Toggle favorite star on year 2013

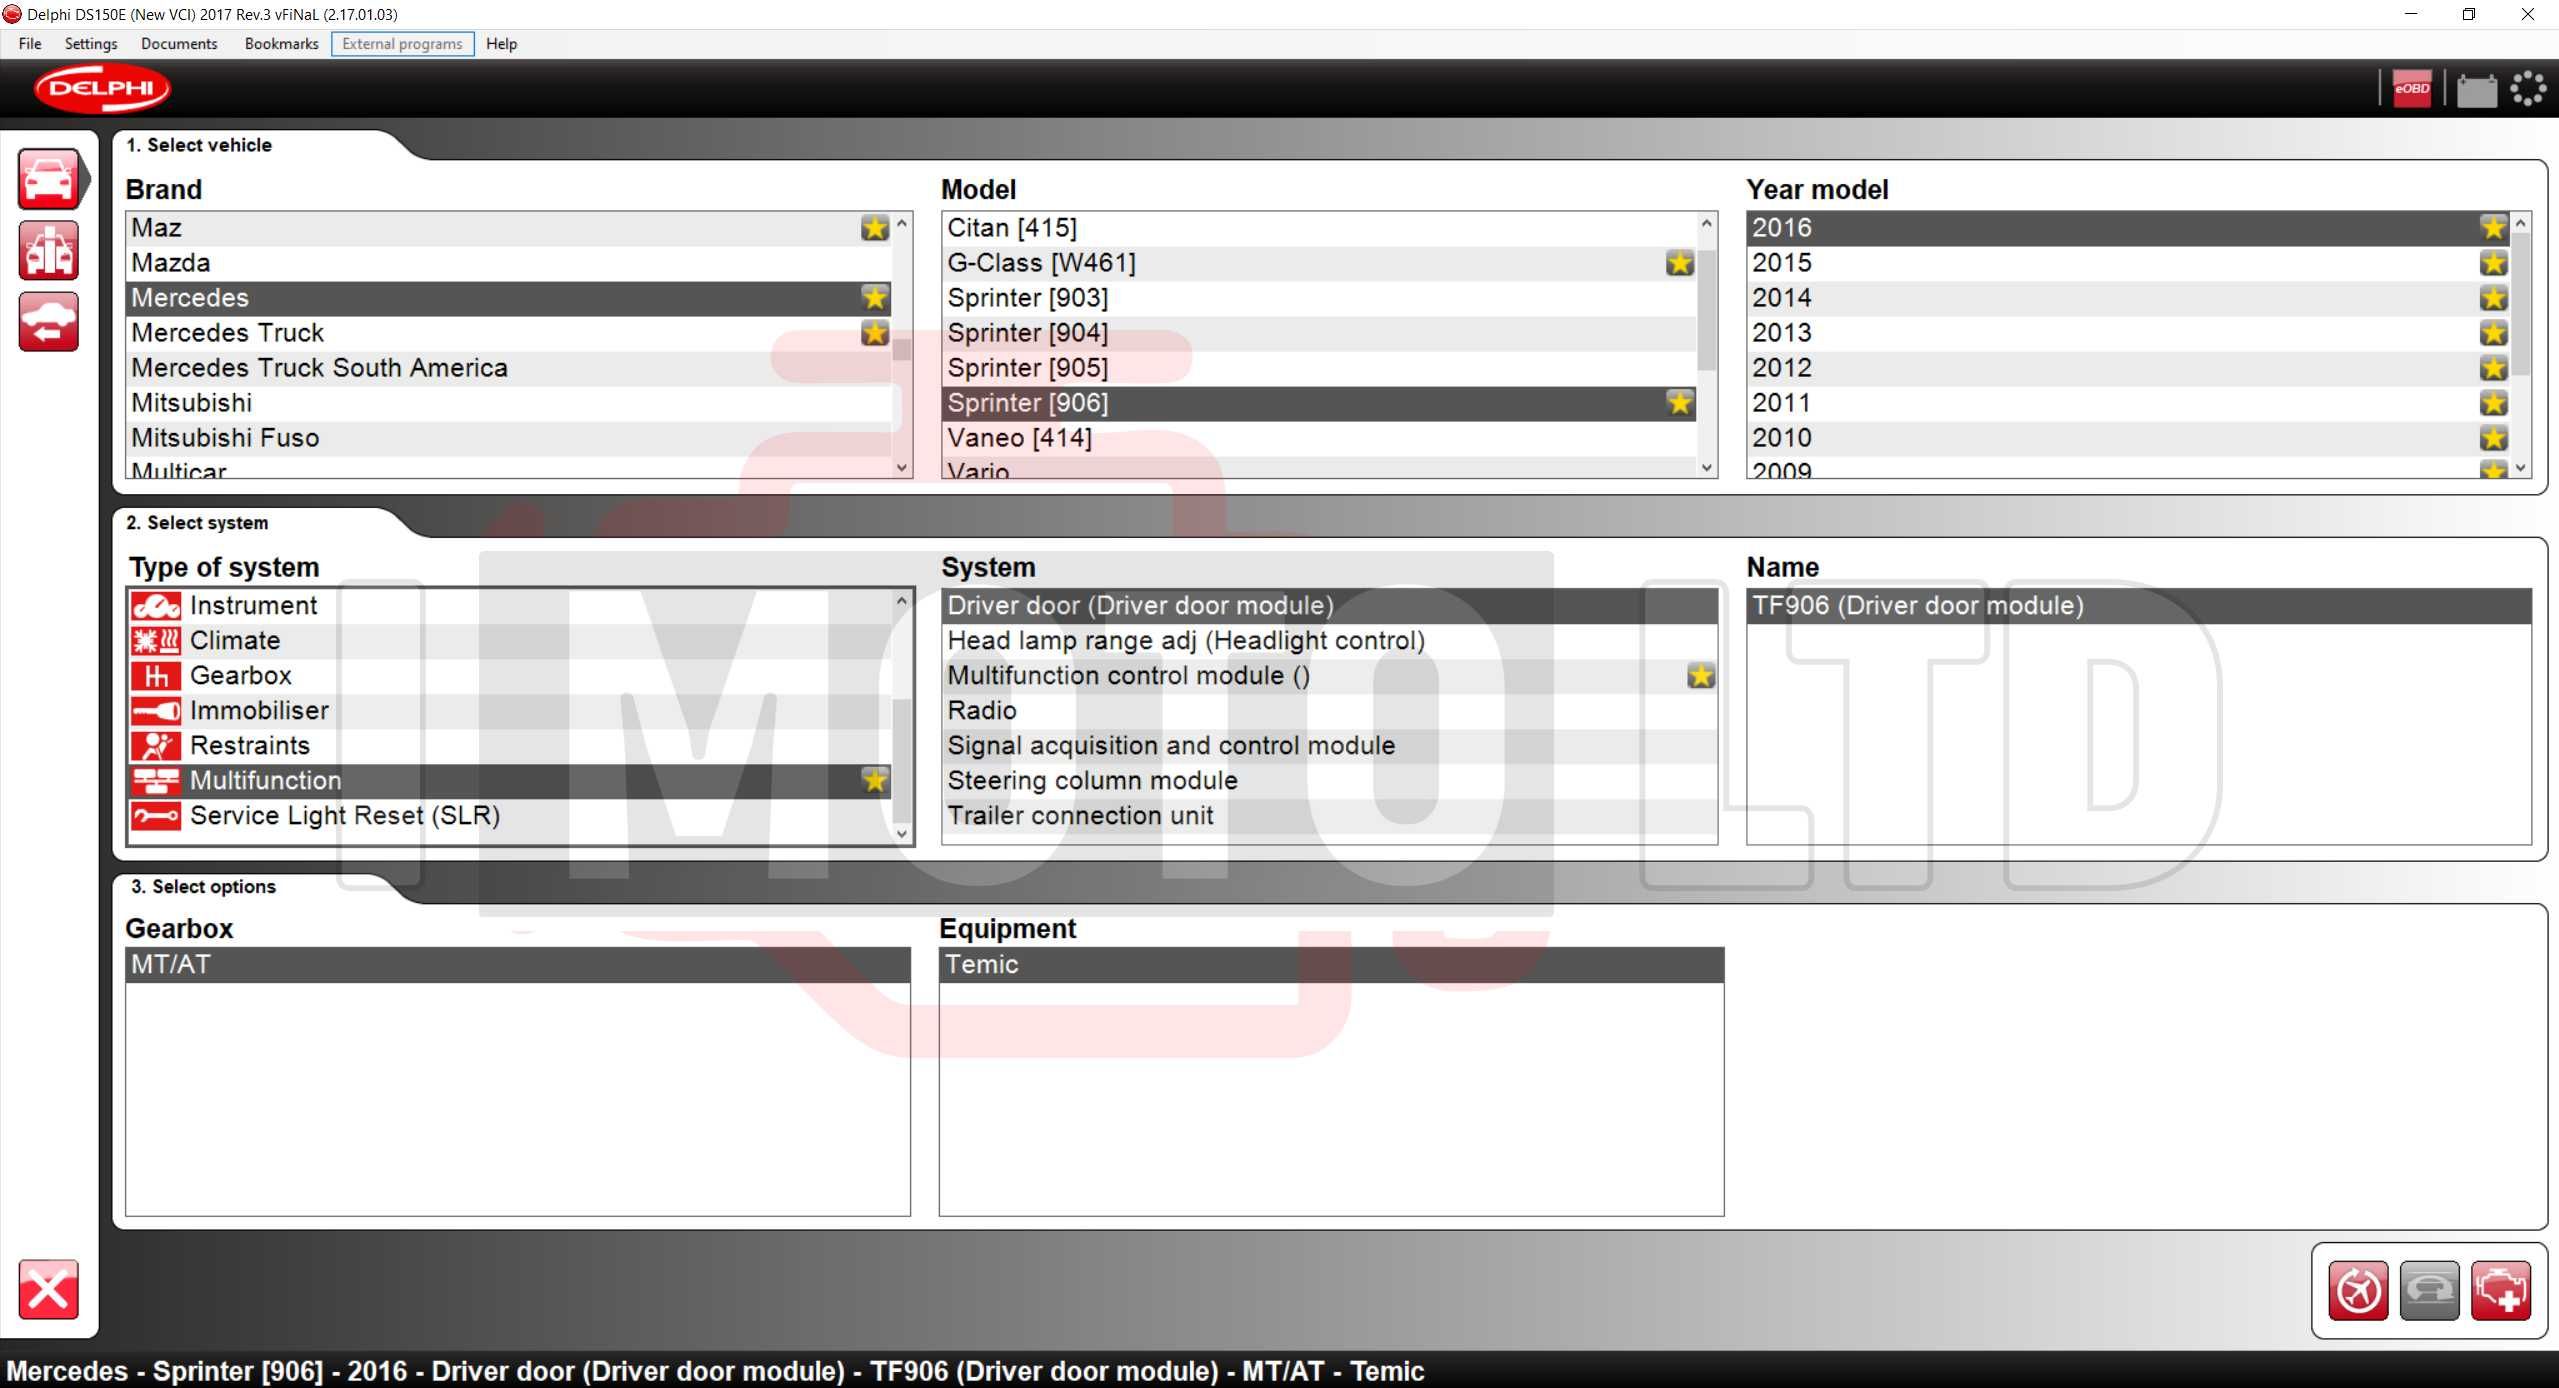pyautogui.click(x=2493, y=333)
